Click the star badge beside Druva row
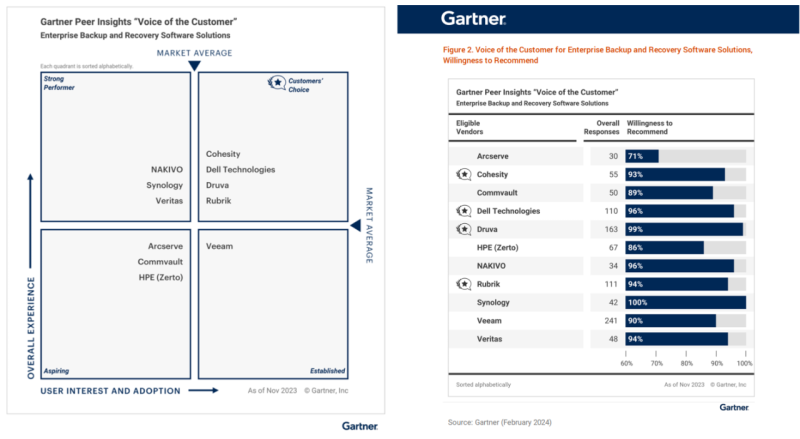This screenshot has height=439, width=800. click(464, 229)
